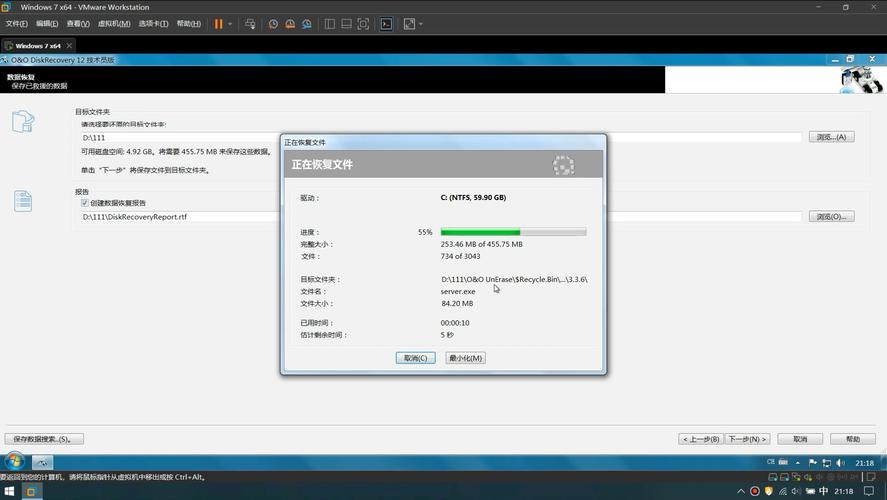Enter full screen mode via the toolbar icon
Screen dimensions: 887x500
363,24
